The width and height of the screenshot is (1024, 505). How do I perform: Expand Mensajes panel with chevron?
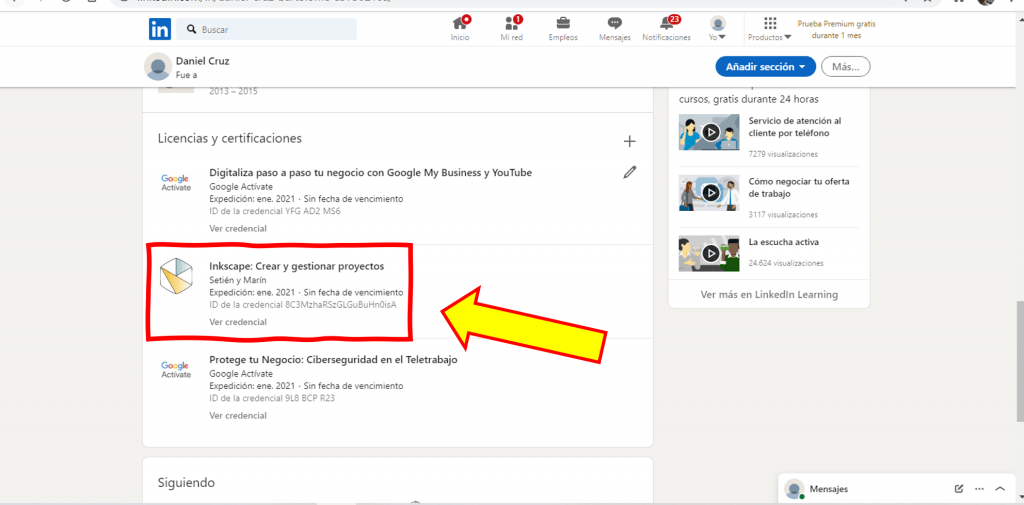pyautogui.click(x=1000, y=489)
